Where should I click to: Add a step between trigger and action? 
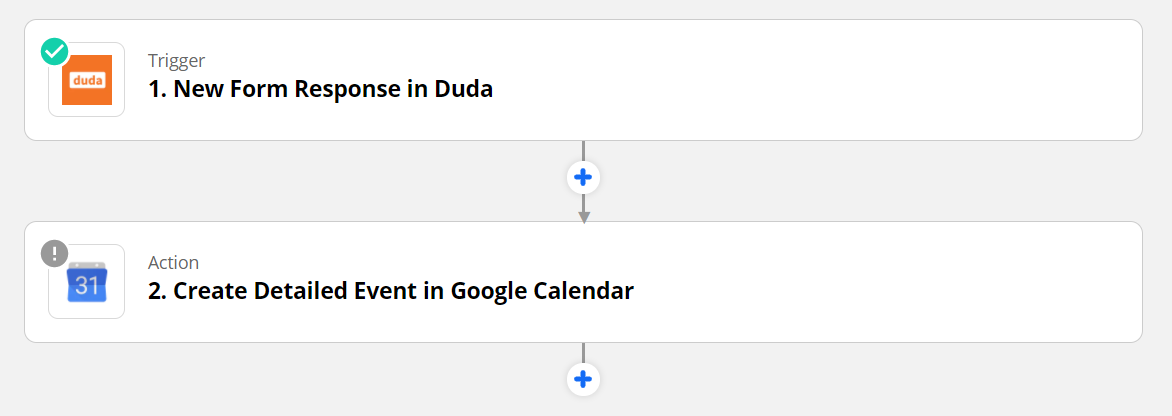tap(583, 178)
